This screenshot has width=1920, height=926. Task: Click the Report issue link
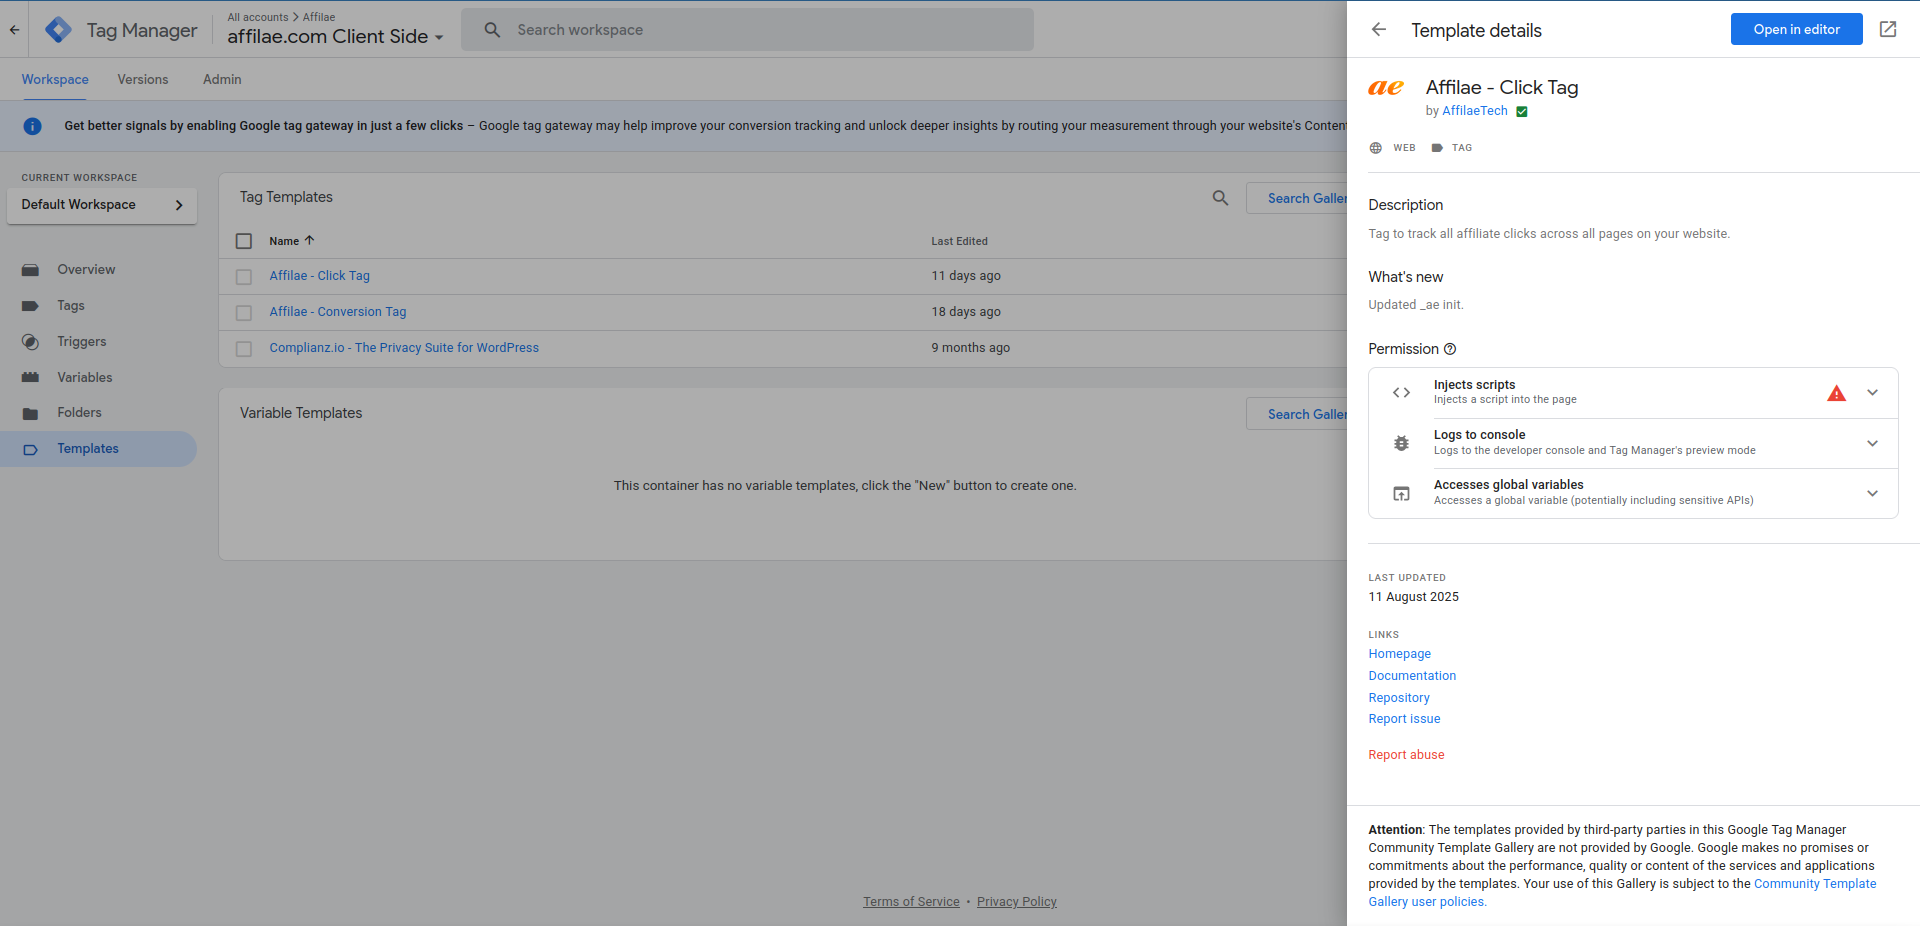coord(1404,719)
